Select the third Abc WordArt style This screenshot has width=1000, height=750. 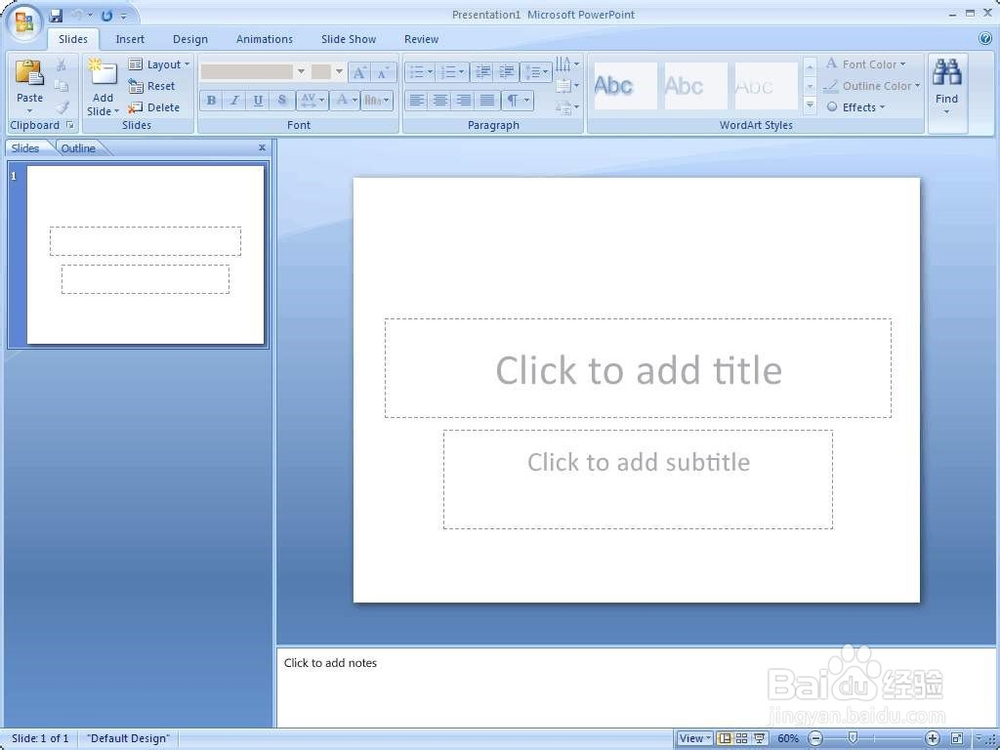pos(765,85)
